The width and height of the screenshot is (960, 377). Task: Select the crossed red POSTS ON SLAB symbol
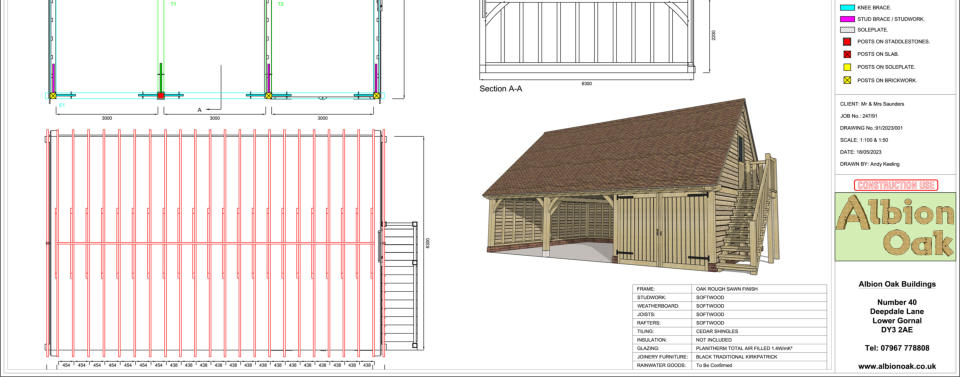pos(847,54)
